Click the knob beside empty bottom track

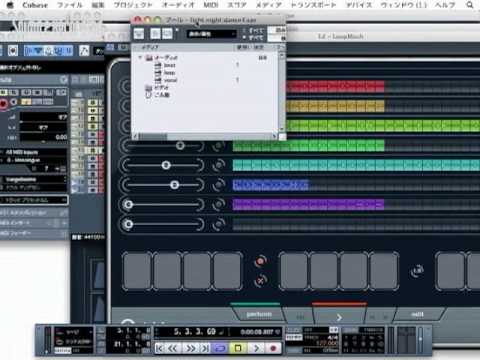[219, 224]
